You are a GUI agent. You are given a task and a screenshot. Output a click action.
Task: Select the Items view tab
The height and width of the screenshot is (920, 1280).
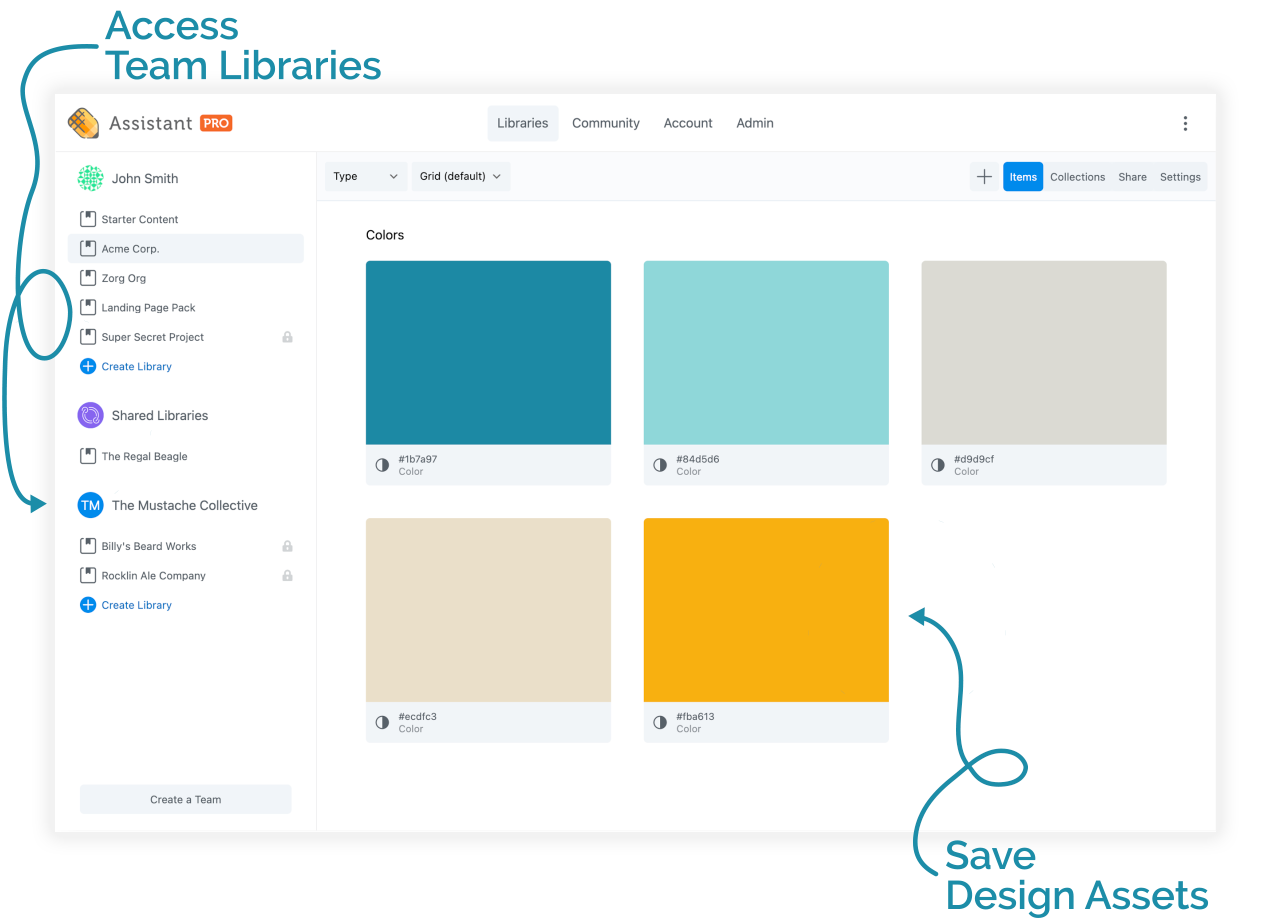point(1023,177)
